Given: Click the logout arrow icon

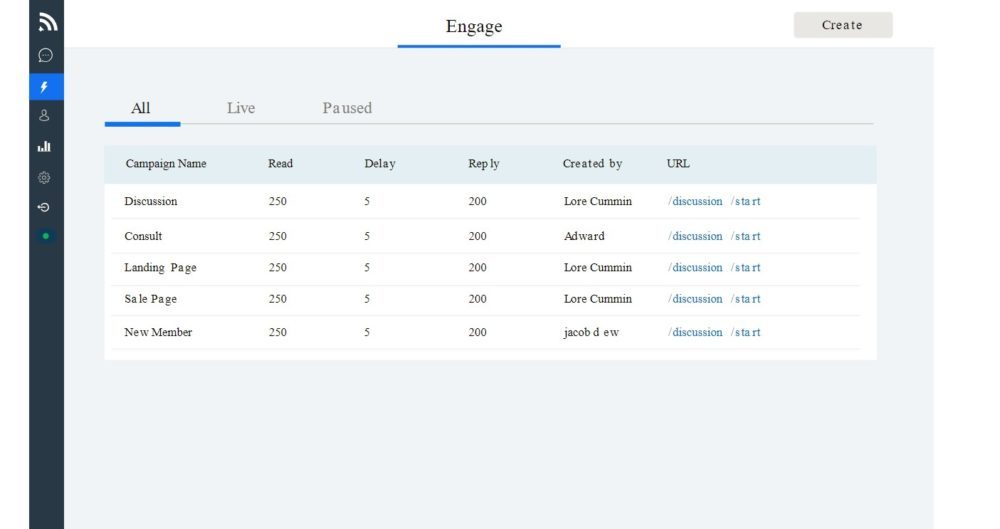Looking at the screenshot, I should pos(46,208).
